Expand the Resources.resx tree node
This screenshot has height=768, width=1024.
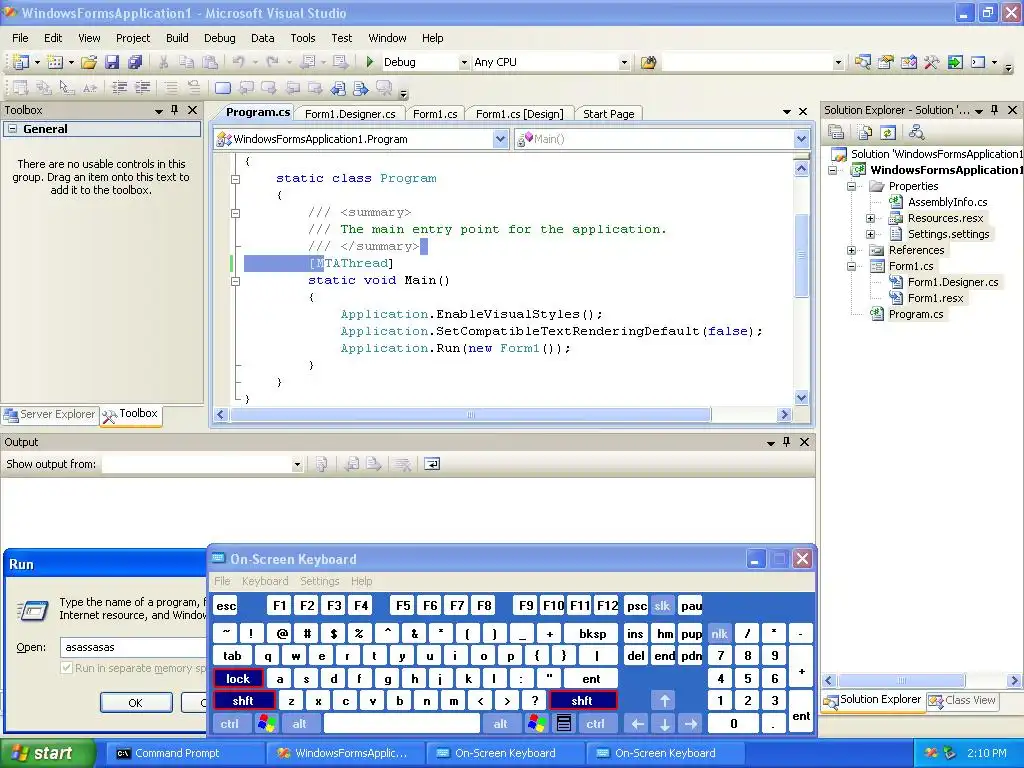click(x=871, y=218)
